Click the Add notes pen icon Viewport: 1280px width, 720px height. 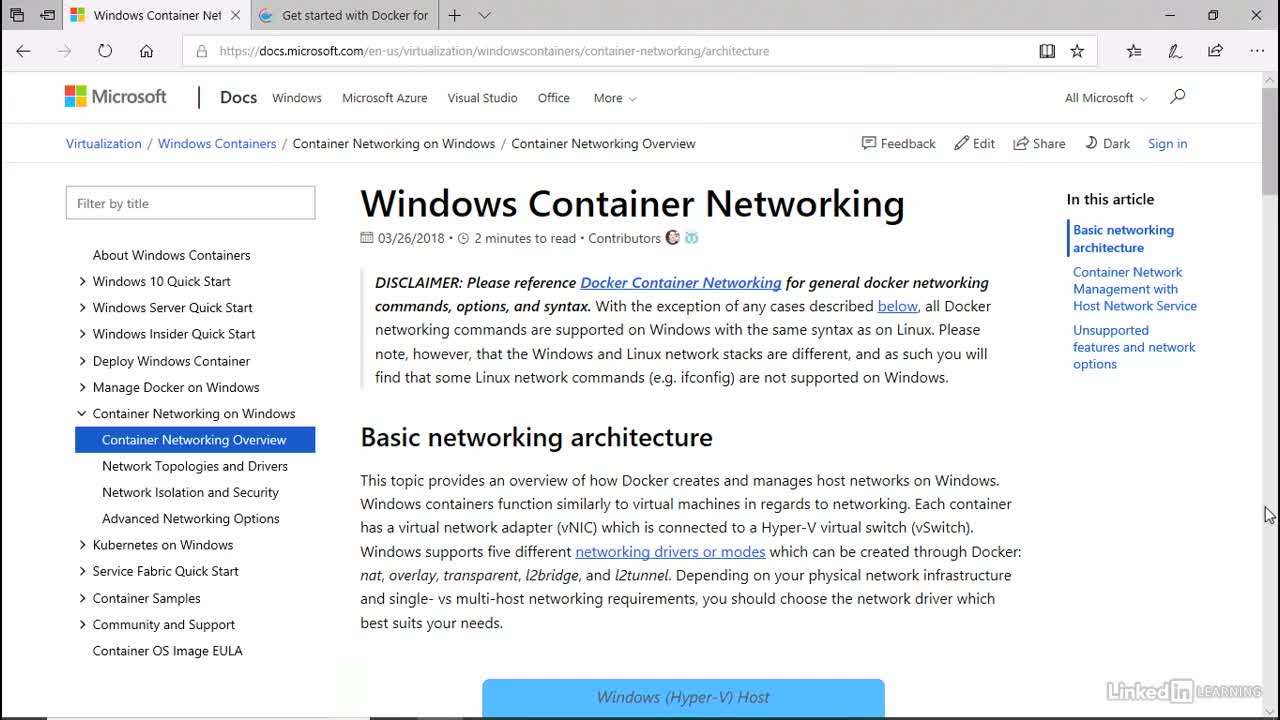(1175, 51)
